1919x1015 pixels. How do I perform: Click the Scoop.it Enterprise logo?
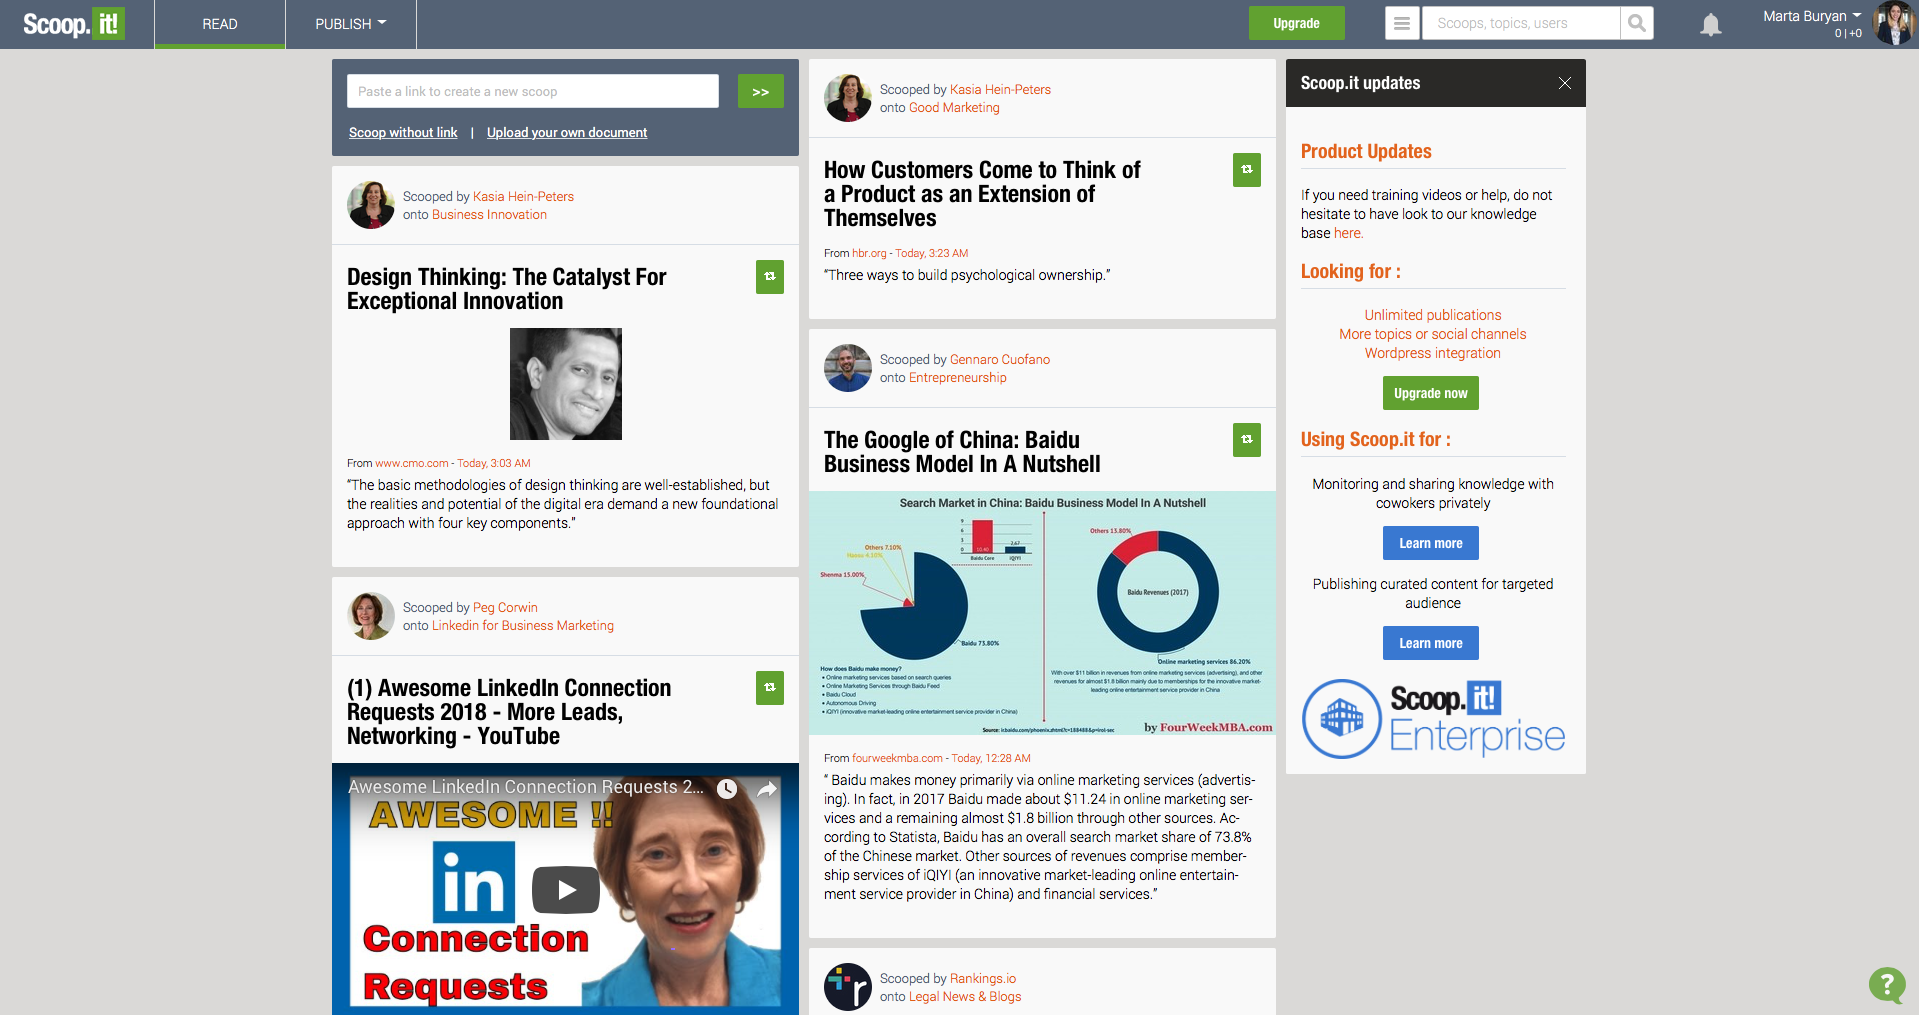[1433, 719]
